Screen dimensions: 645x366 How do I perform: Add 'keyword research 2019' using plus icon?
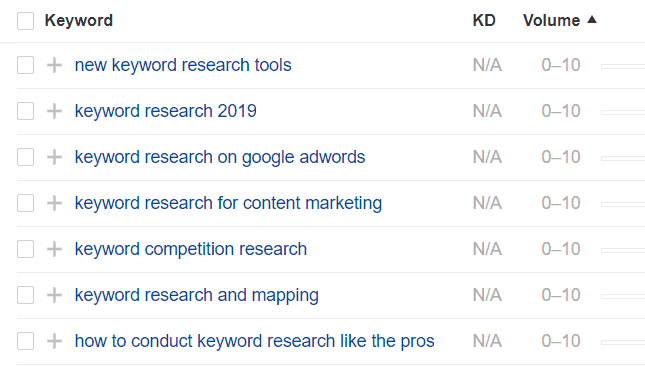point(54,111)
